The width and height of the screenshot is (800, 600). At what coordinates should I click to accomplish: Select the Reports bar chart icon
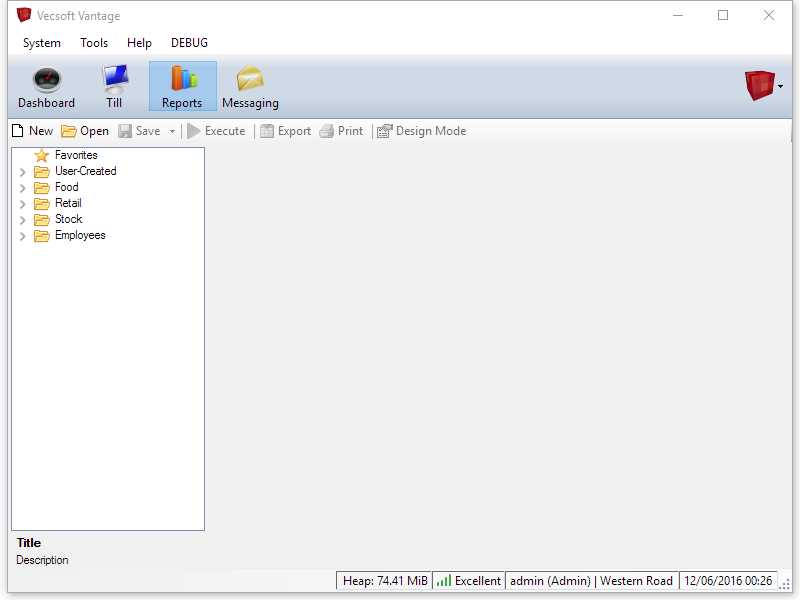182,80
